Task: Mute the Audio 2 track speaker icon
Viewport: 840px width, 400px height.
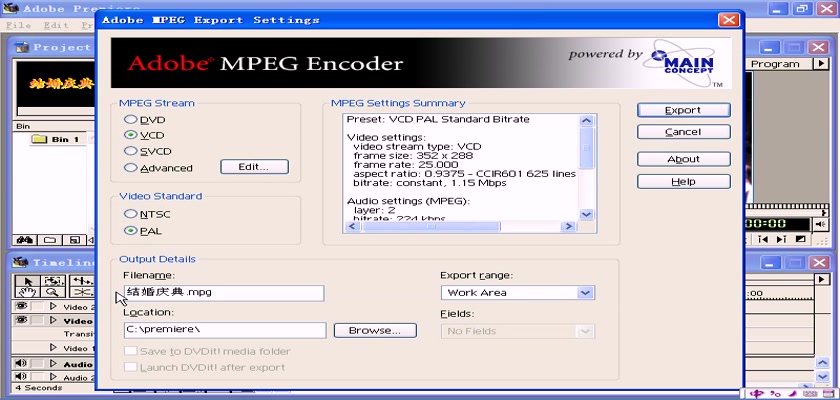Action: pos(21,377)
